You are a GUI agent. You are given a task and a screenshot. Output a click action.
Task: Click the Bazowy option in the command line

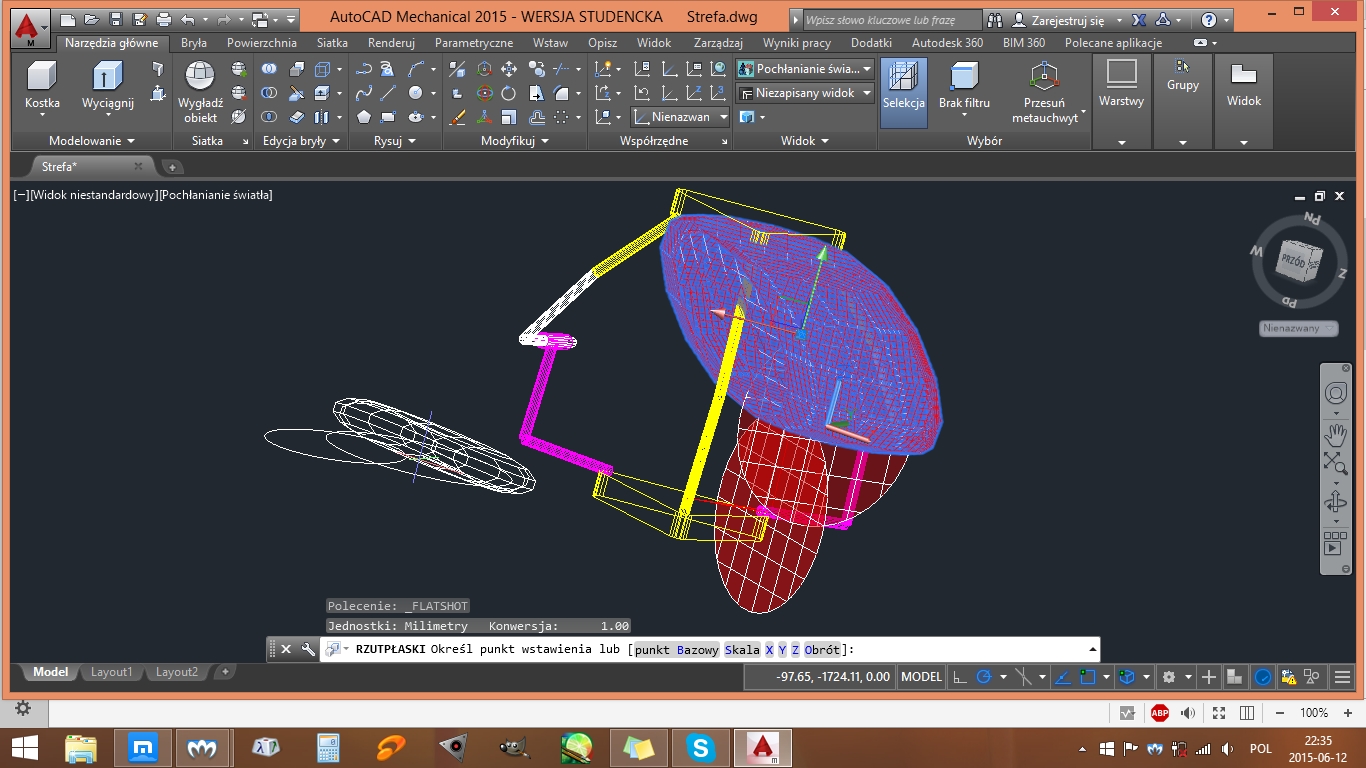(700, 649)
